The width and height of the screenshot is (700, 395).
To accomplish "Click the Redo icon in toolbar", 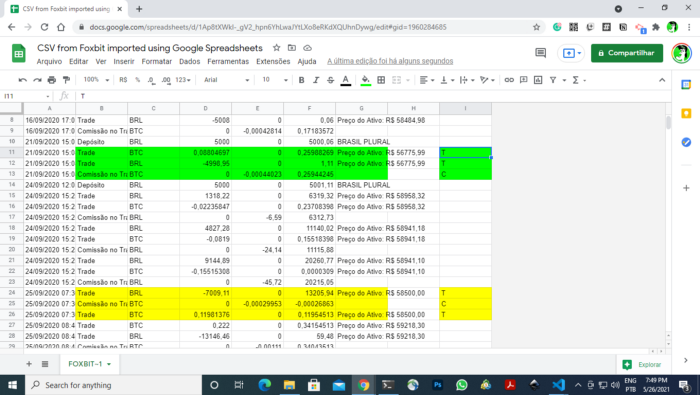I will tap(37, 80).
